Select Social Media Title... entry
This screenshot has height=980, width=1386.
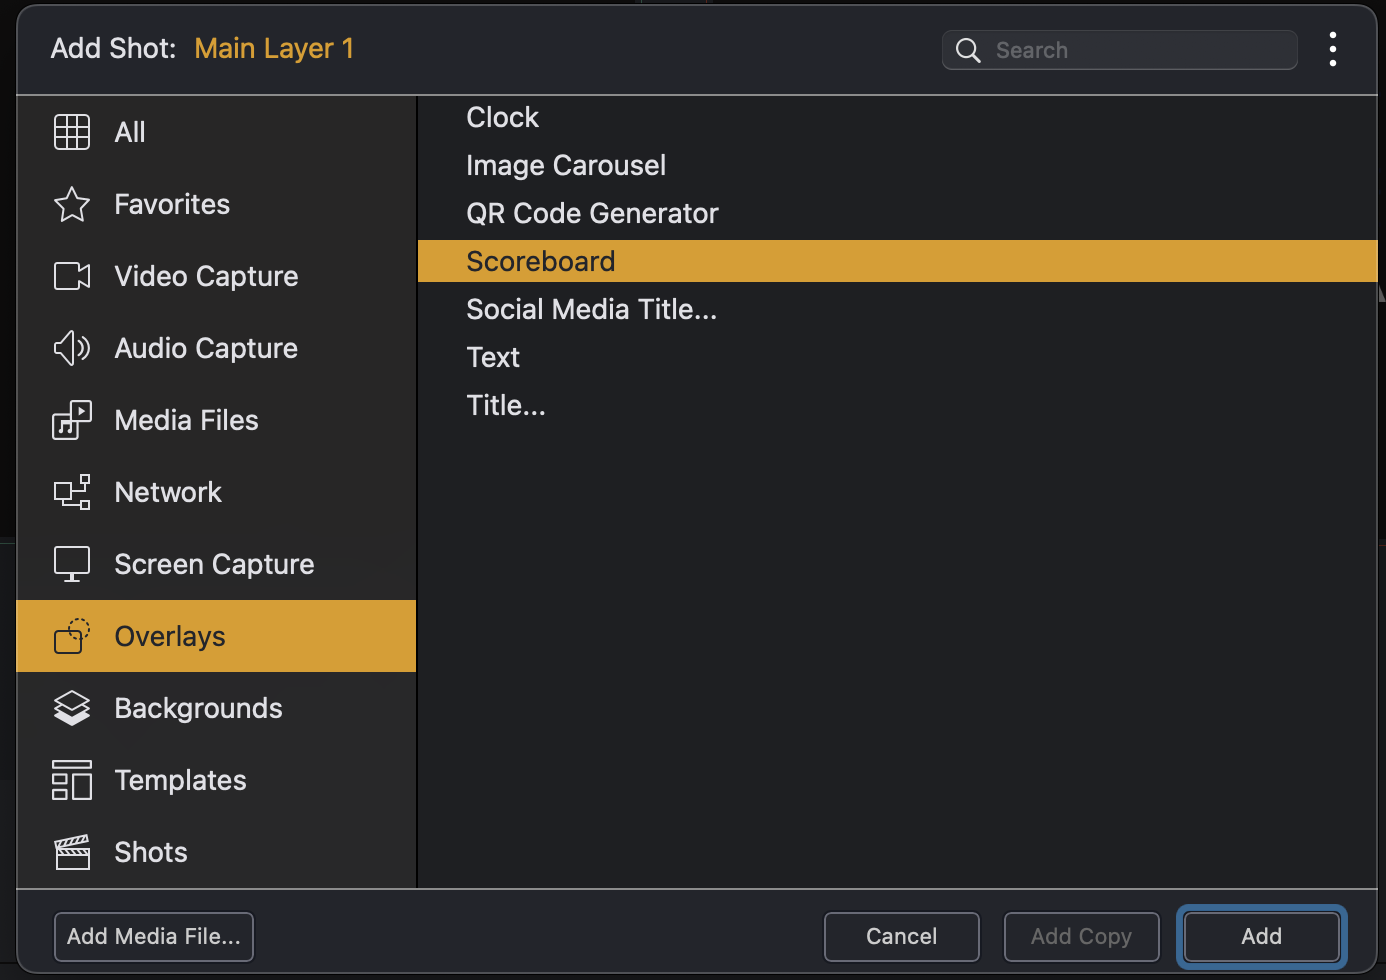591,310
